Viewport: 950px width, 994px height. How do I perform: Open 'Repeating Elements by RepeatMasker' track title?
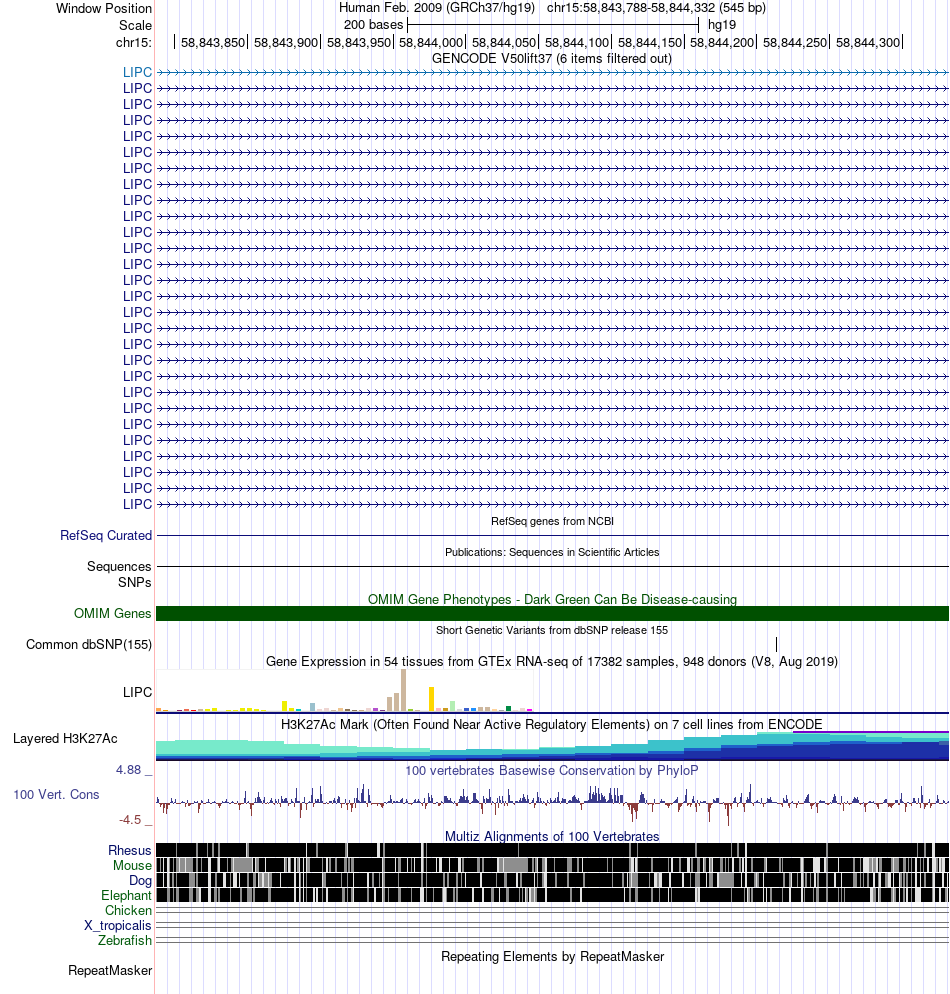pyautogui.click(x=552, y=957)
